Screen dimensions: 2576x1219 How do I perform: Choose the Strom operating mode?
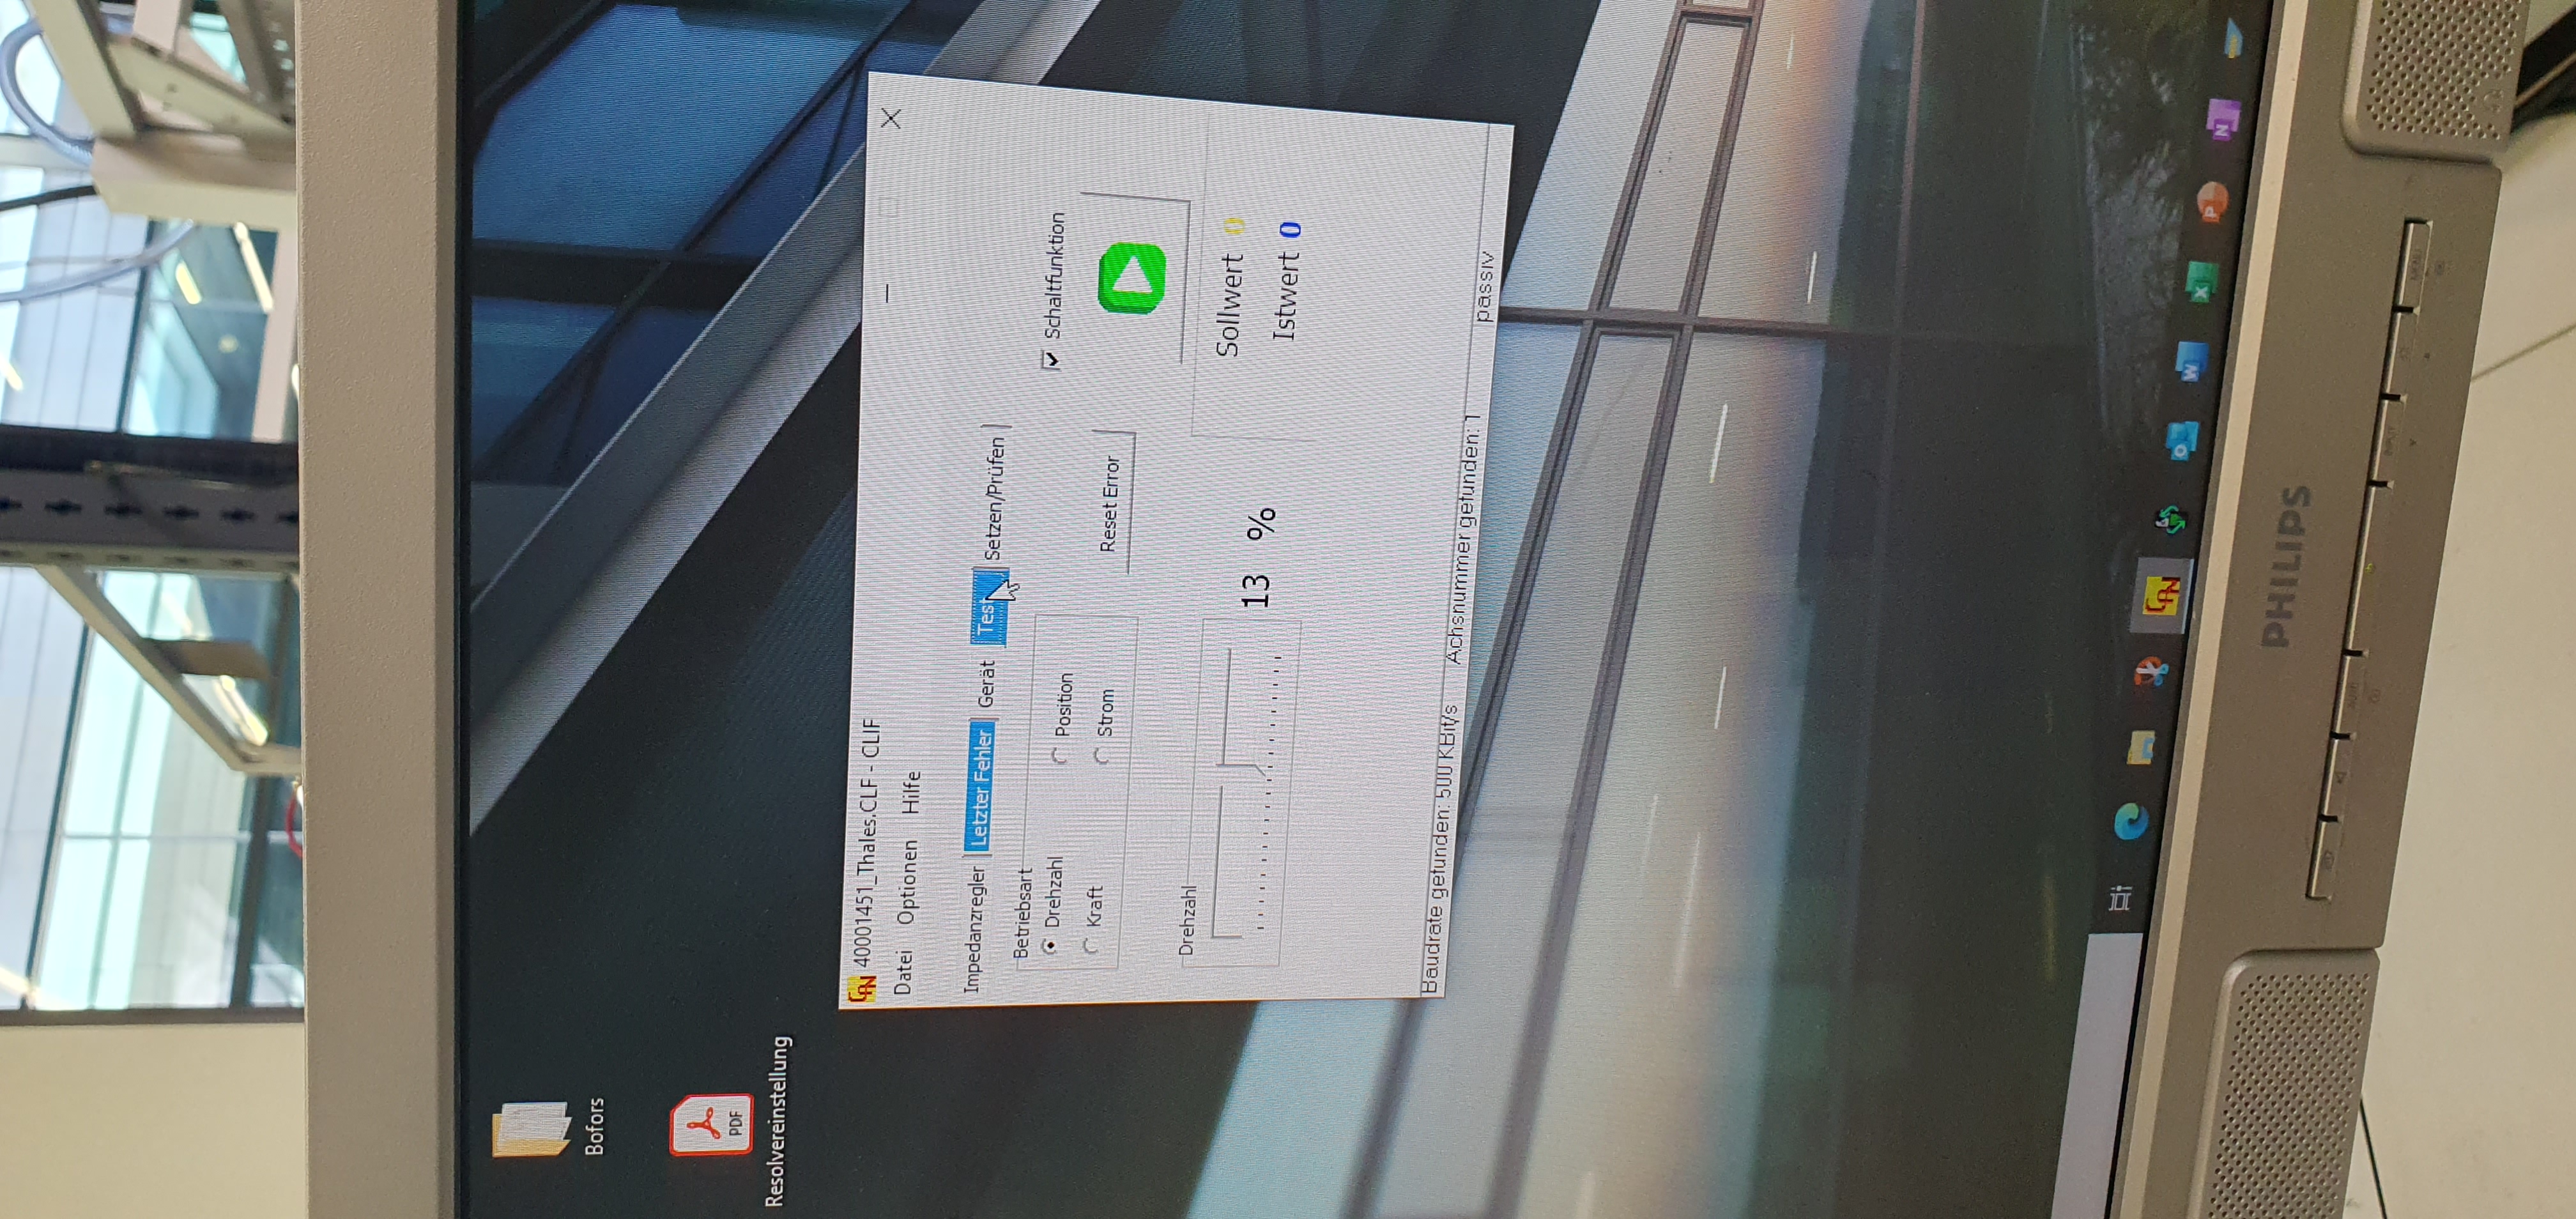click(x=1101, y=756)
